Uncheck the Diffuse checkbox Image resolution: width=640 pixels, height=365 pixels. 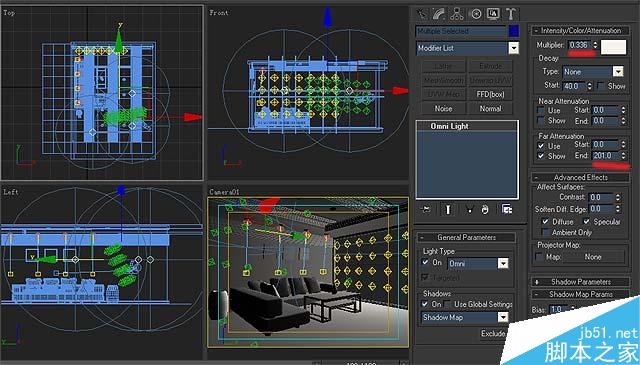tap(545, 222)
